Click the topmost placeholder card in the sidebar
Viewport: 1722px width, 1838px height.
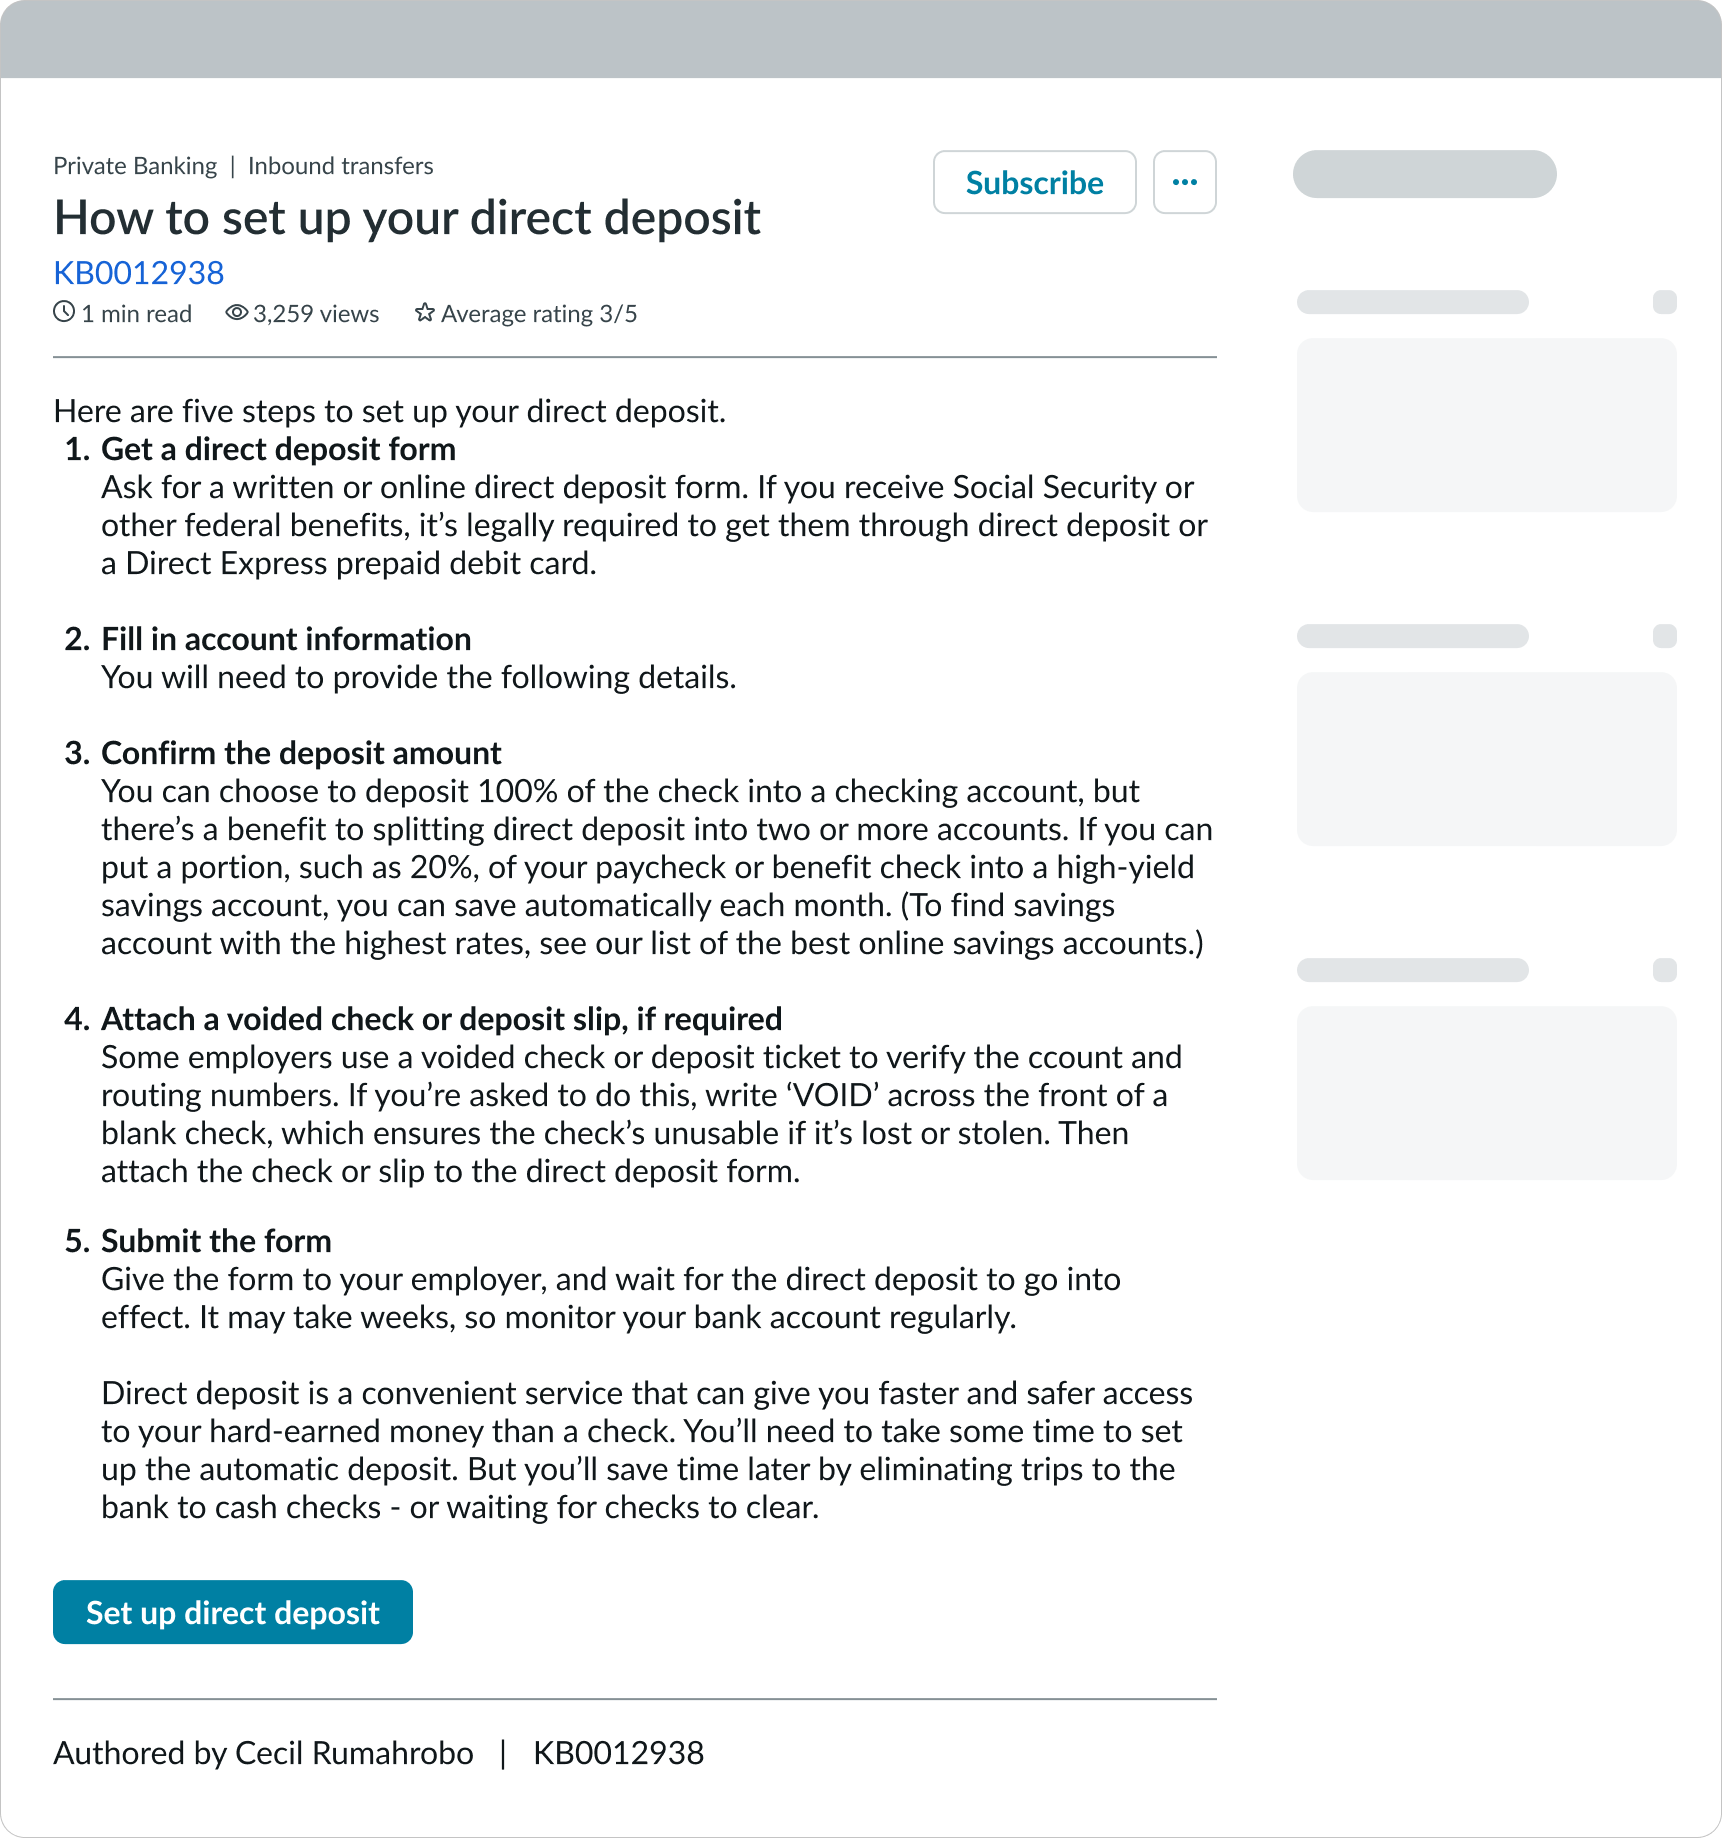[x=1486, y=425]
